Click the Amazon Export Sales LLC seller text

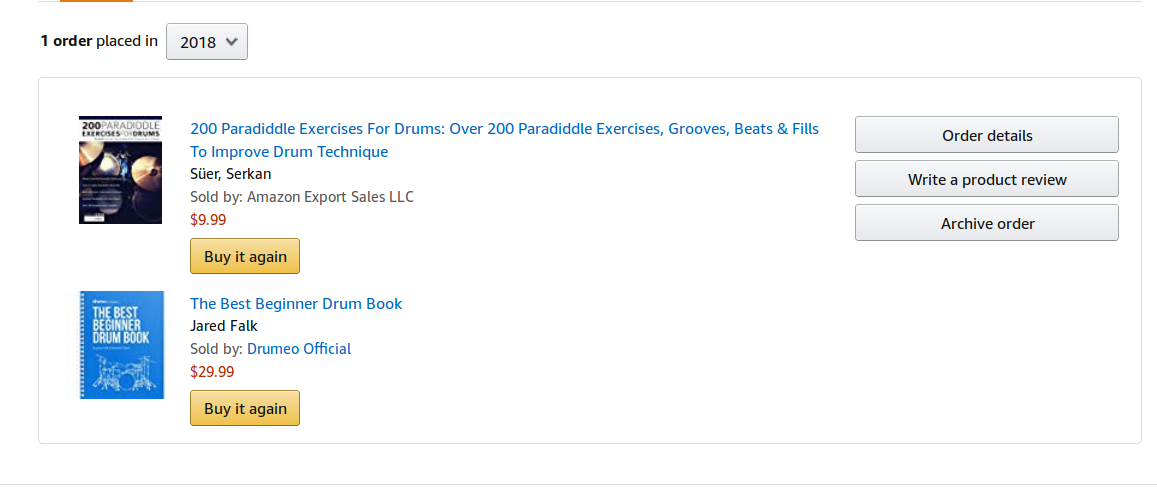pyautogui.click(x=331, y=196)
